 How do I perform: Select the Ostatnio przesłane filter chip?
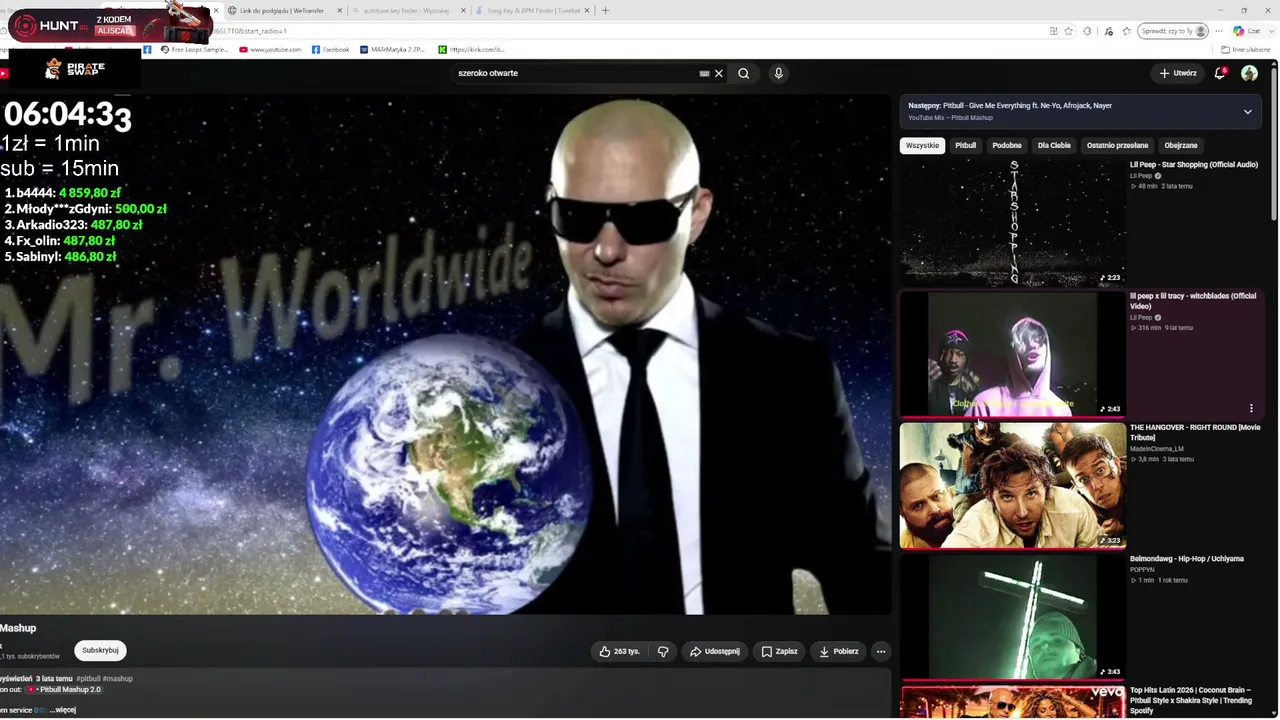click(x=1118, y=145)
